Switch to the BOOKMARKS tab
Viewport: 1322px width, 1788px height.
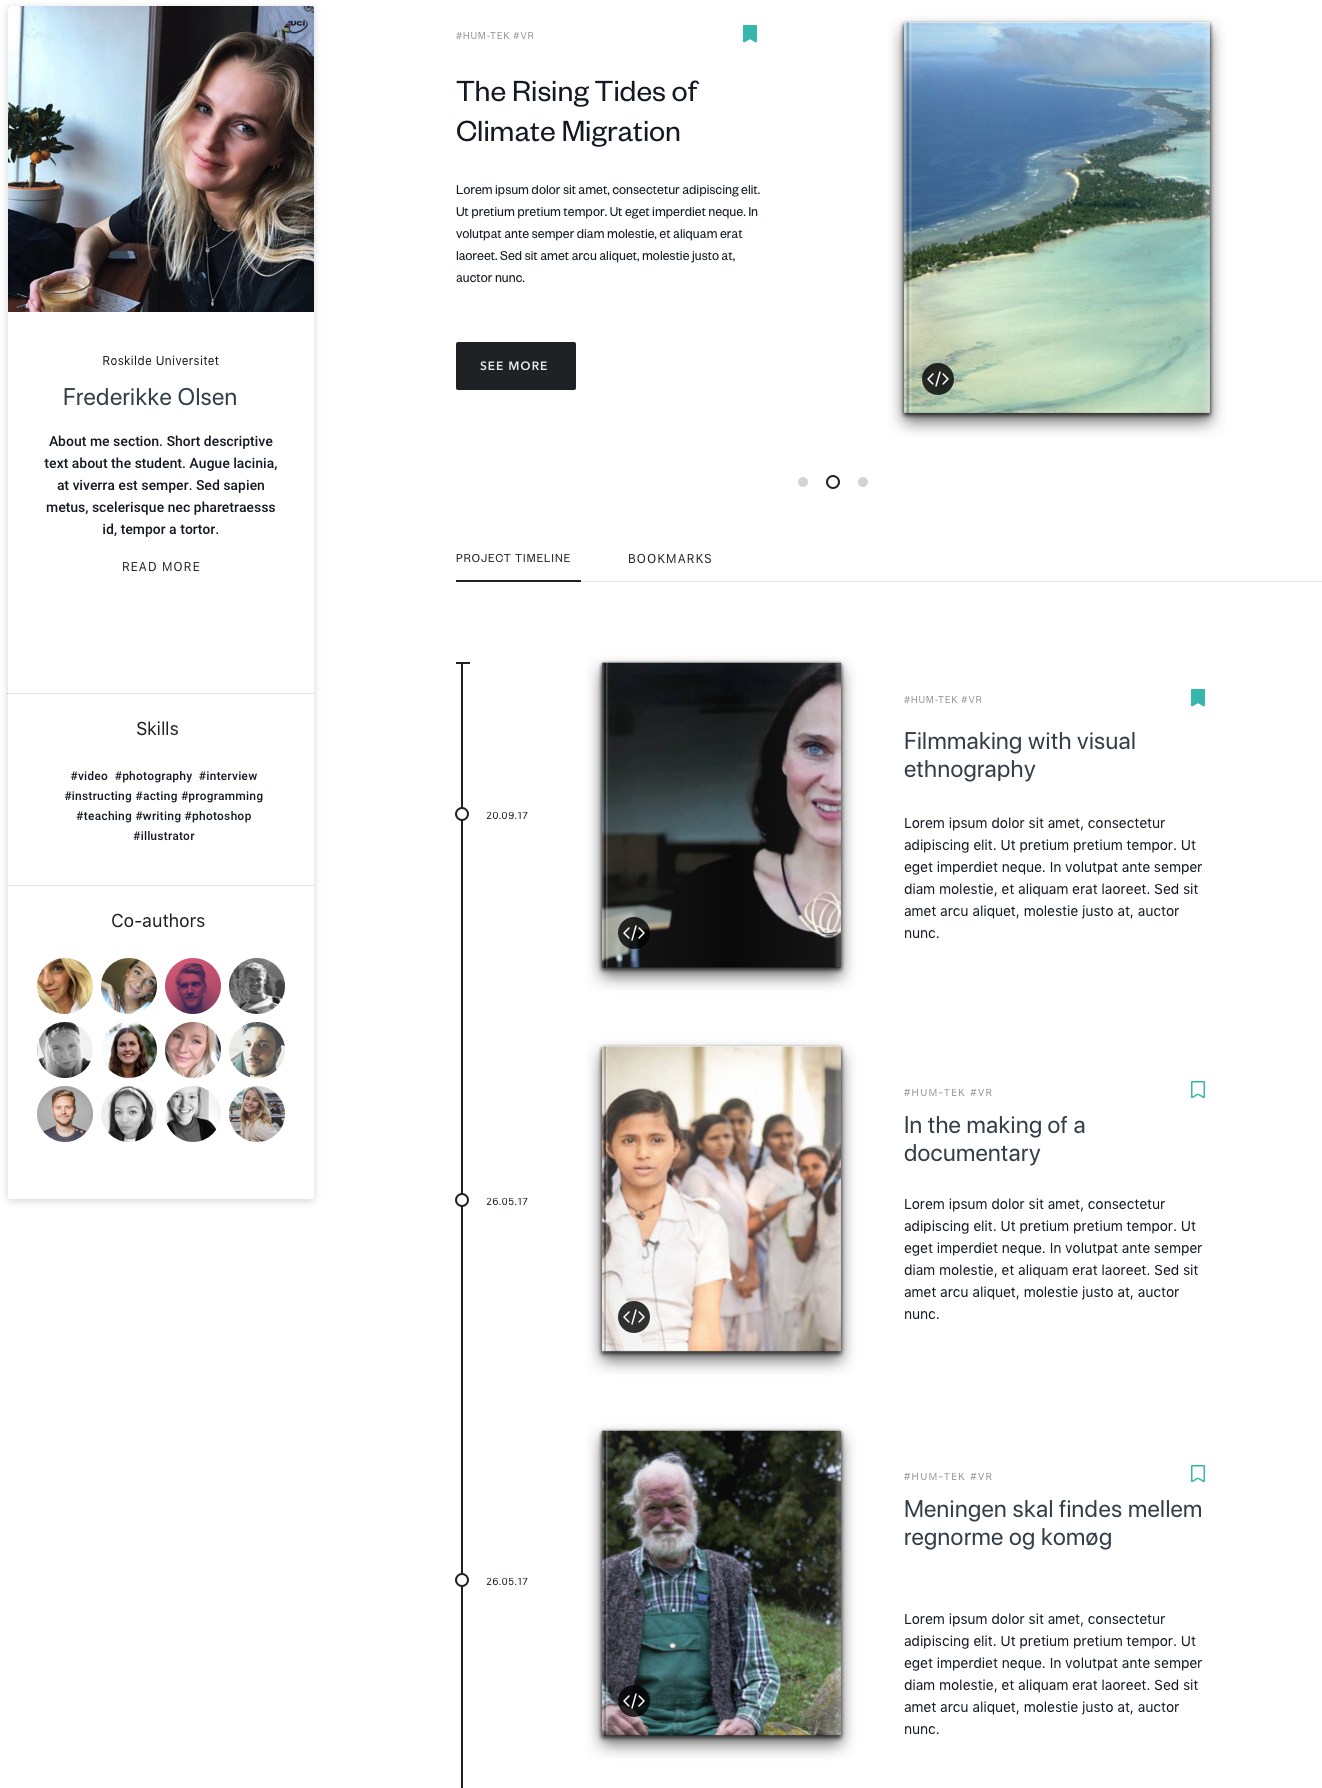click(670, 559)
